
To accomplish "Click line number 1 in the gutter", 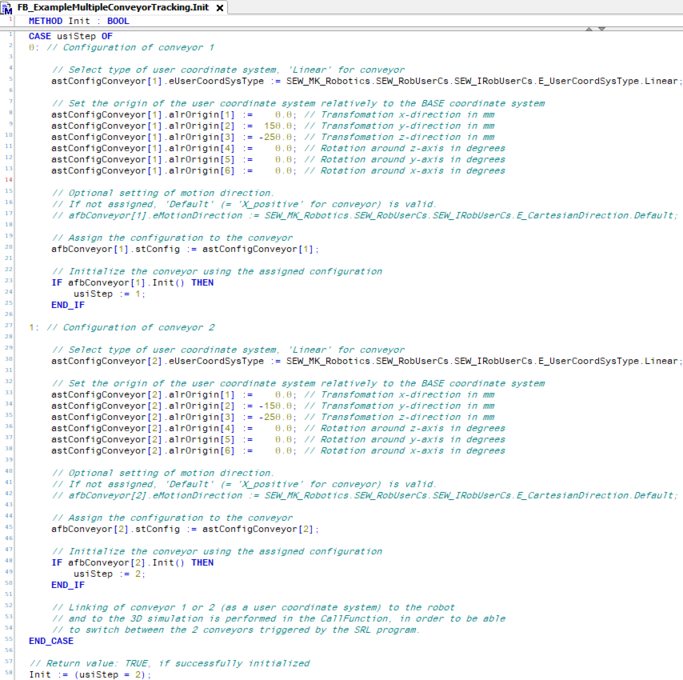I will point(6,35).
